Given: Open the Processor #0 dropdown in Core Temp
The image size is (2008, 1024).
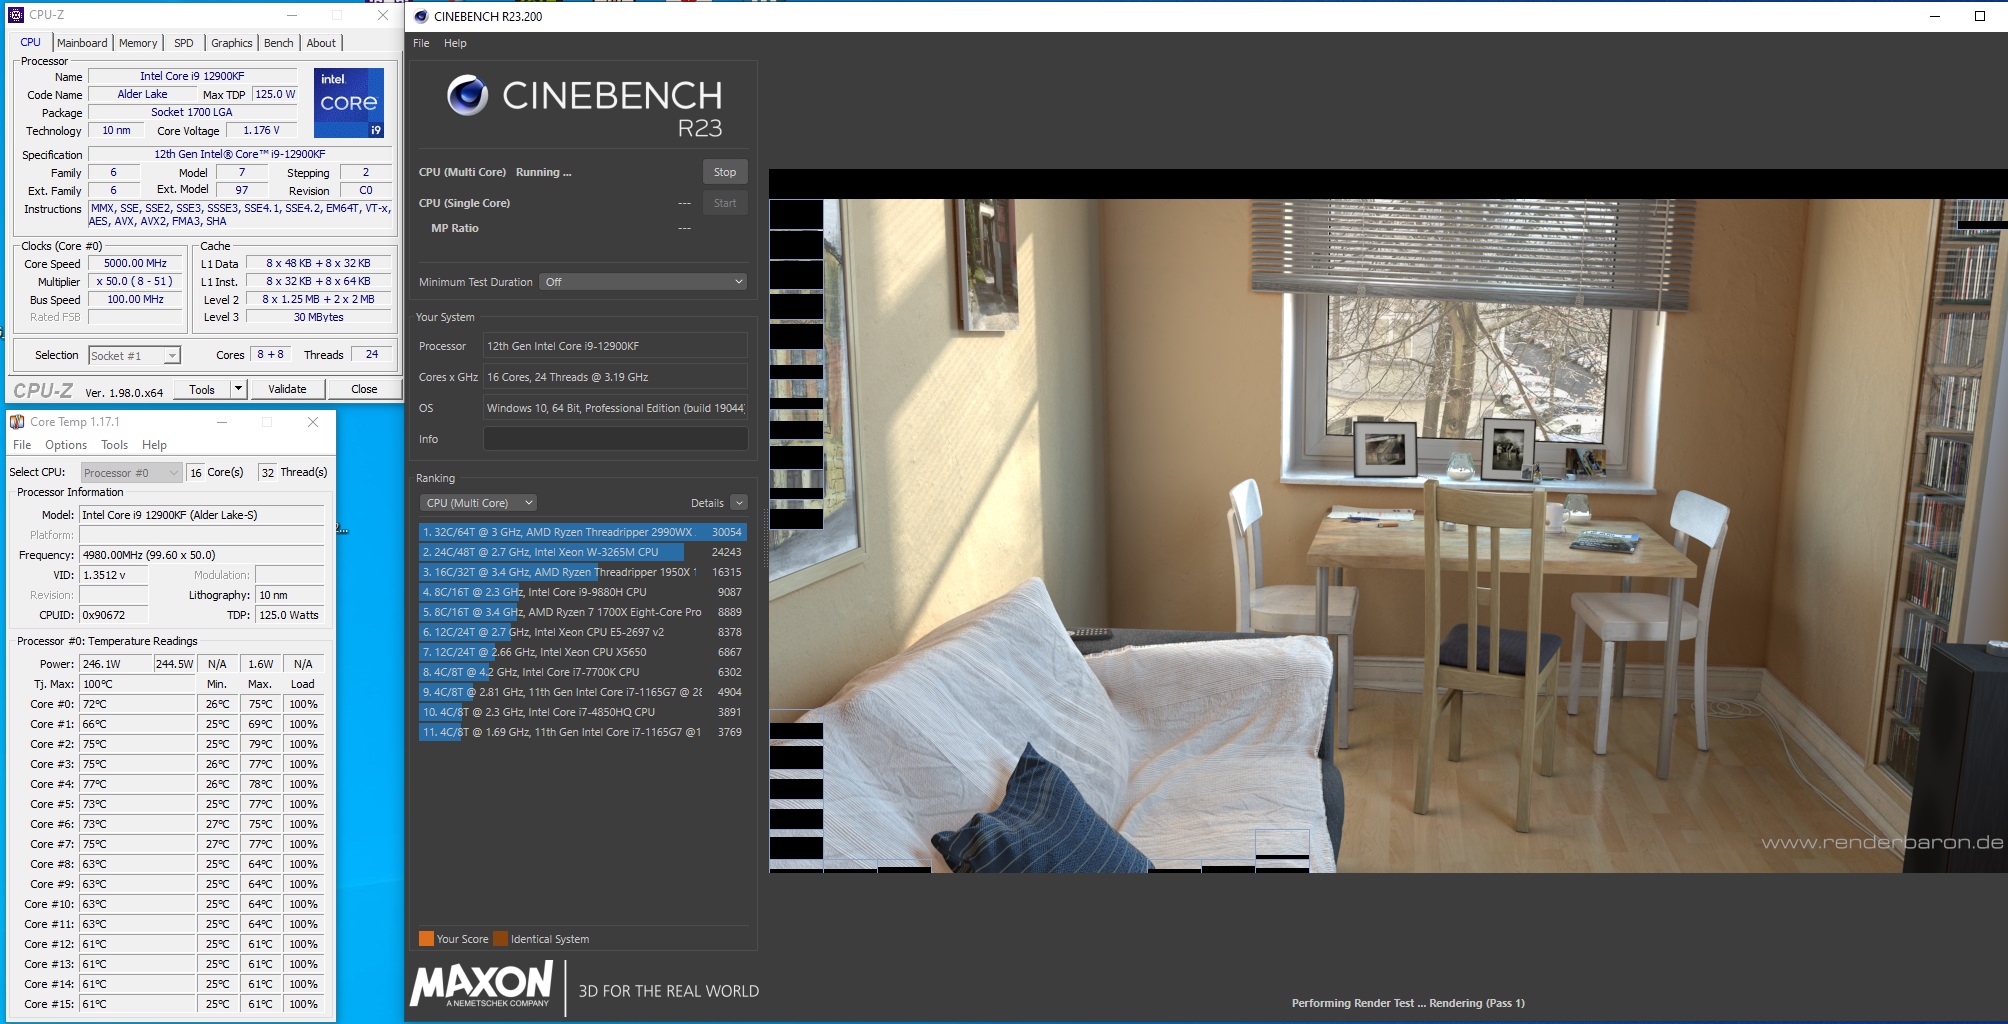Looking at the screenshot, I should point(131,473).
